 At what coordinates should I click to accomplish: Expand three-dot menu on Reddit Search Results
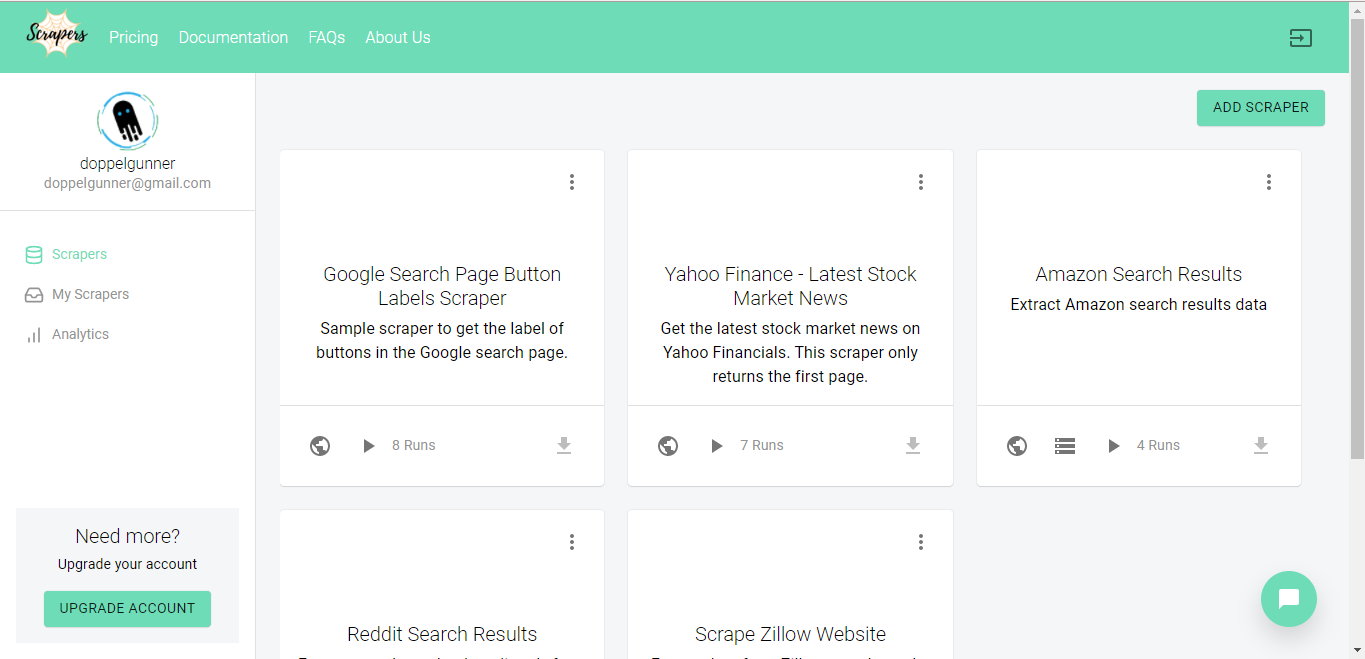point(572,542)
